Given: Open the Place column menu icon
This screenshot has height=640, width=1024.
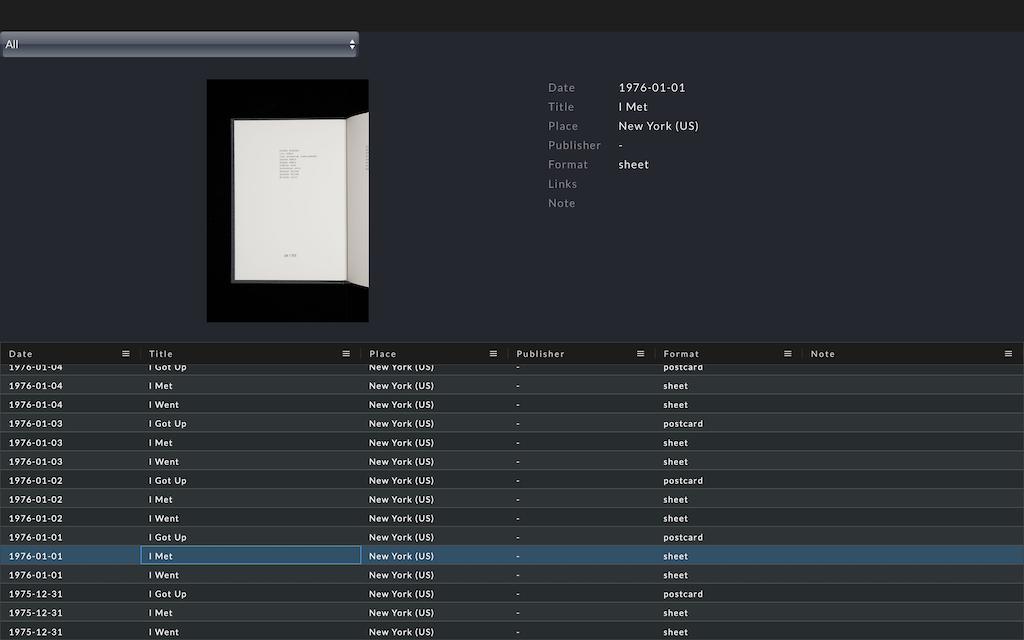Looking at the screenshot, I should [x=493, y=353].
